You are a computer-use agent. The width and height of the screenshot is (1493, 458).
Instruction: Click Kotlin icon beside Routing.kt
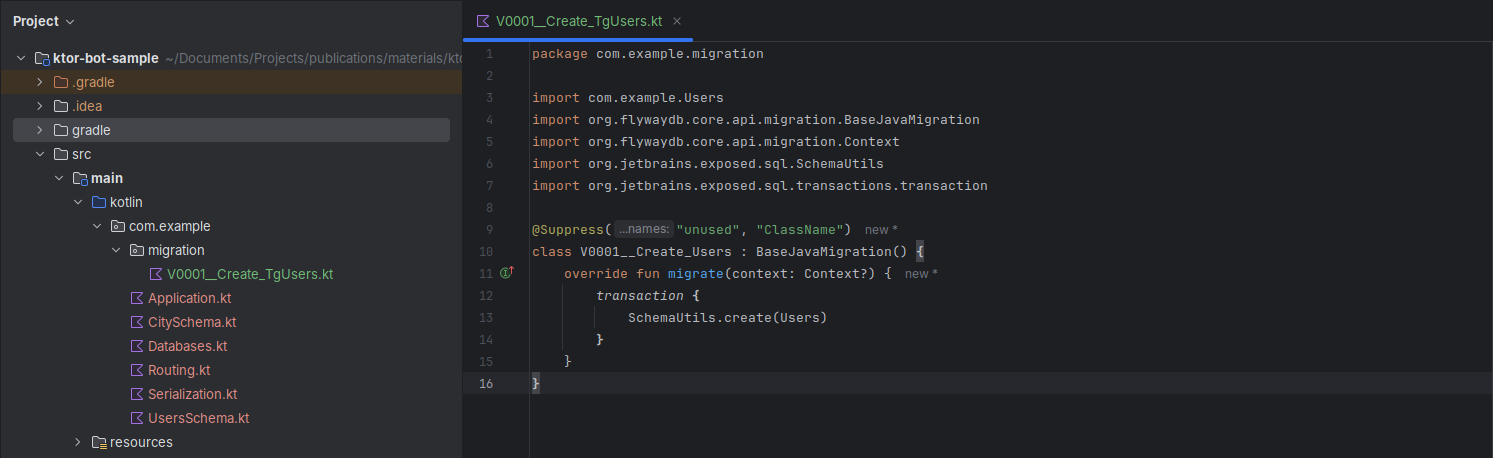click(137, 370)
